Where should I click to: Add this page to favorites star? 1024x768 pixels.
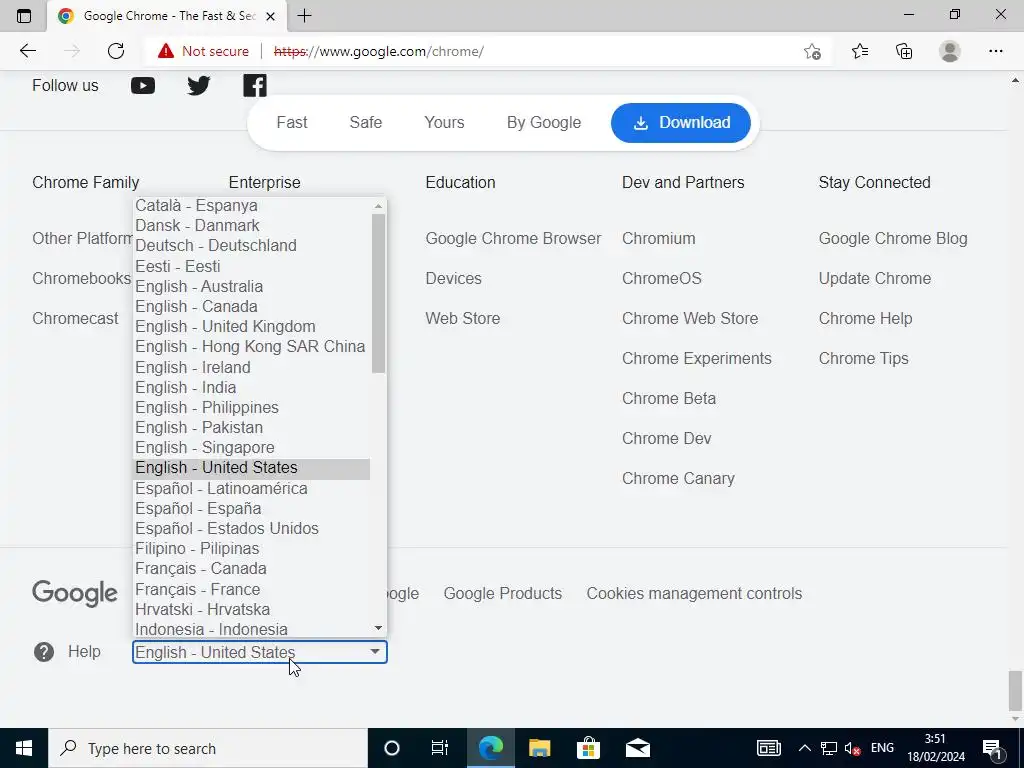812,51
